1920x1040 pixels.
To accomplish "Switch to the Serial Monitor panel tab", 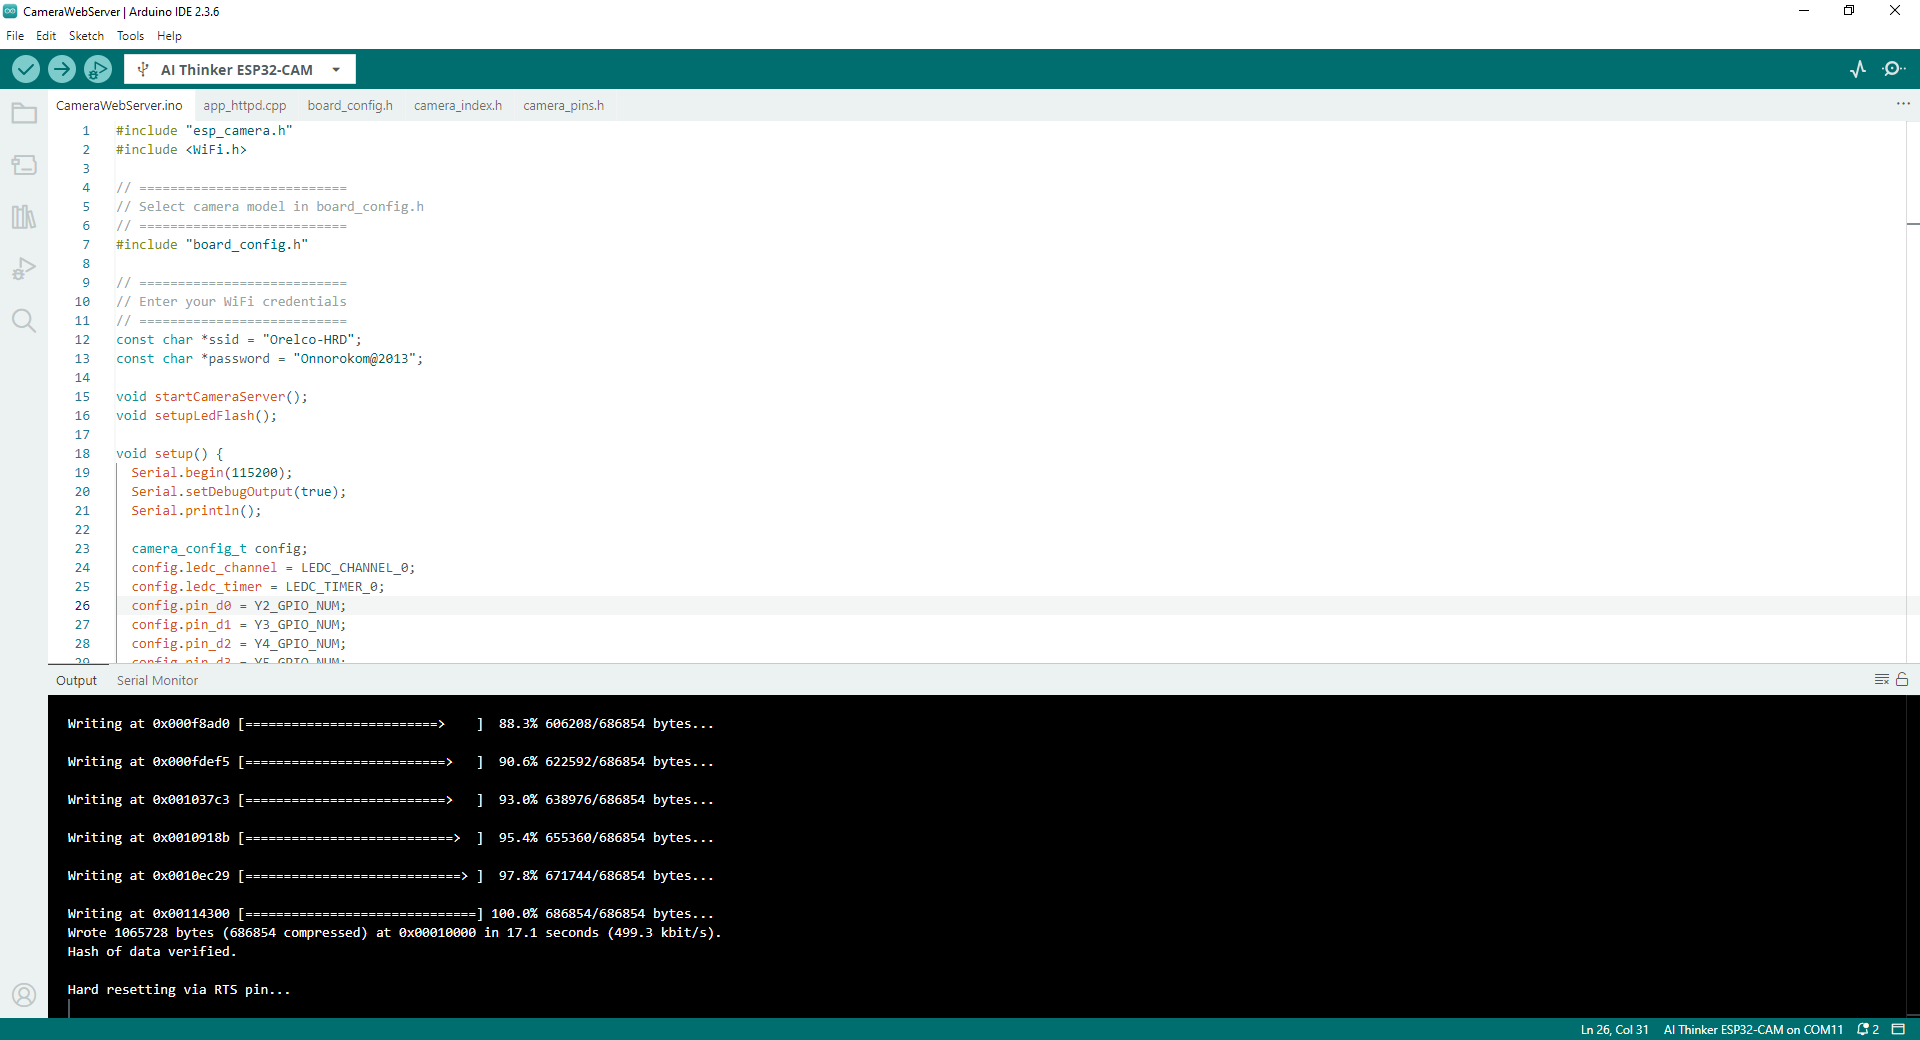I will point(157,681).
